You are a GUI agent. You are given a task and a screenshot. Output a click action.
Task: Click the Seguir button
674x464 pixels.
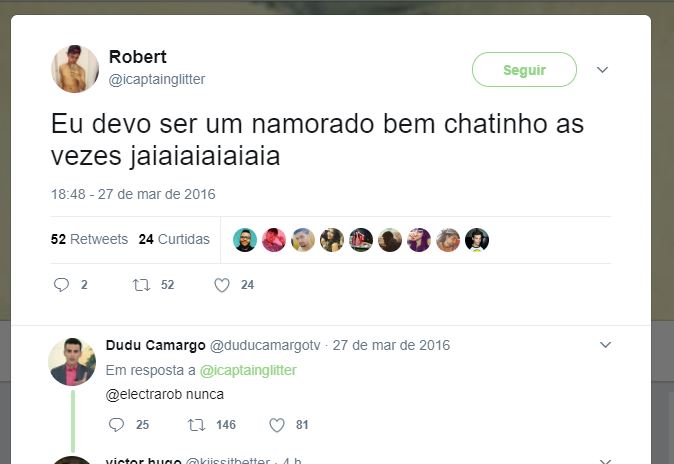524,70
